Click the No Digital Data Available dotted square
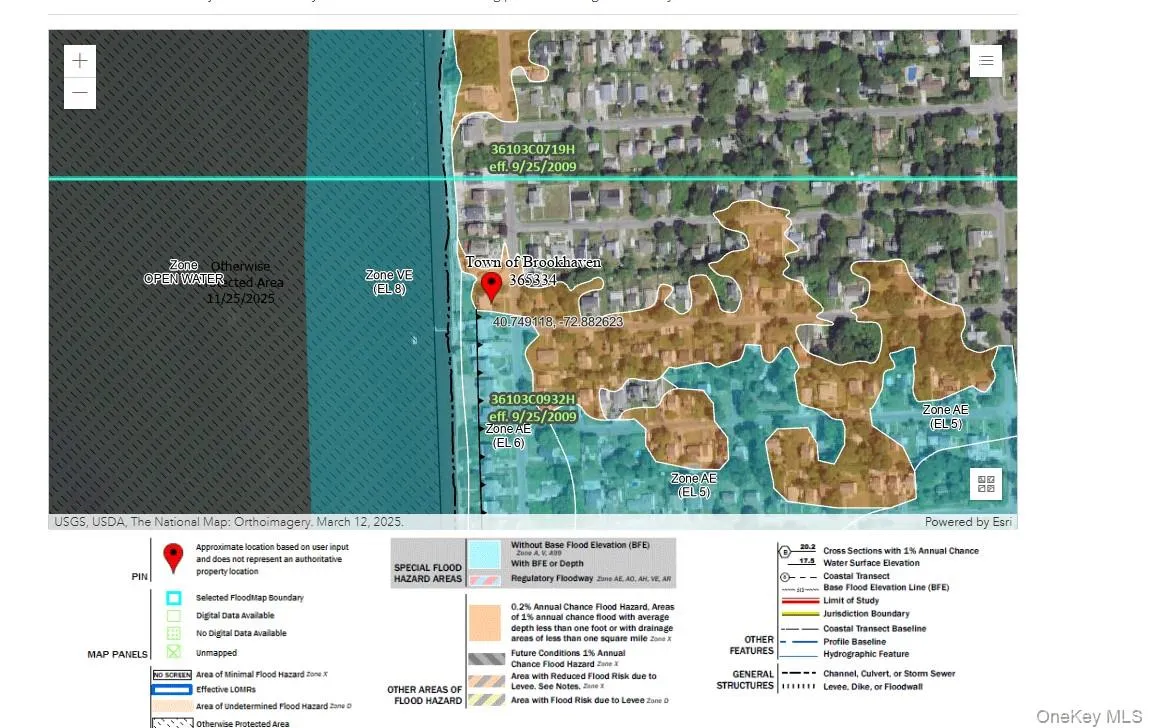The height and width of the screenshot is (728, 1149). 173,633
